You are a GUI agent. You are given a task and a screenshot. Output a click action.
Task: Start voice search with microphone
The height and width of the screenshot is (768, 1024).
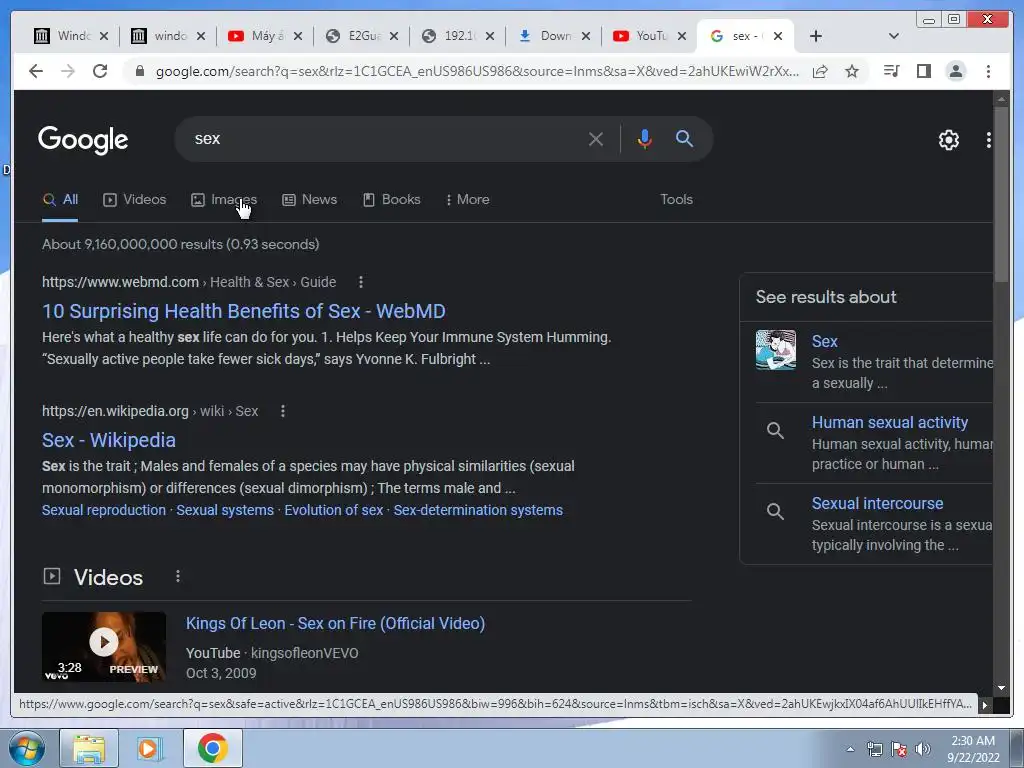(645, 139)
